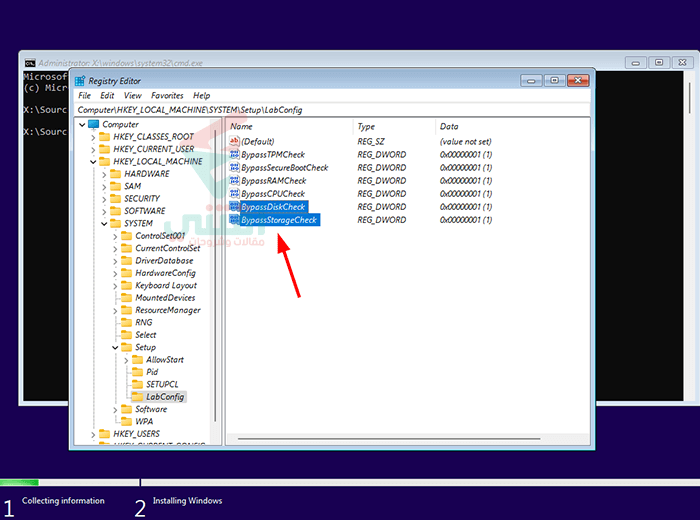Maximize the Registry Editor window
Screen dimensions: 700x520
coord(554,80)
